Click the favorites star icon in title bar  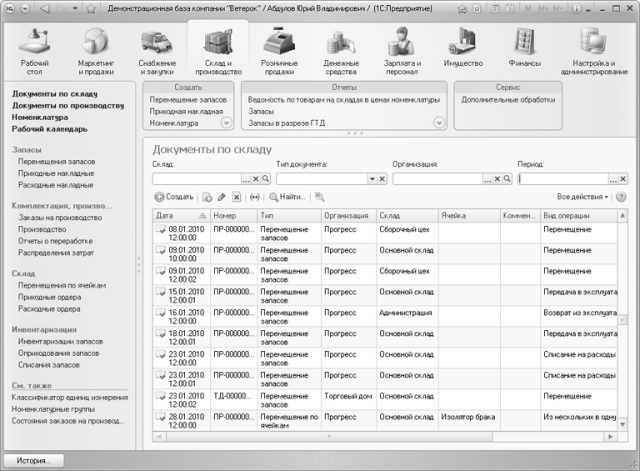[91, 9]
